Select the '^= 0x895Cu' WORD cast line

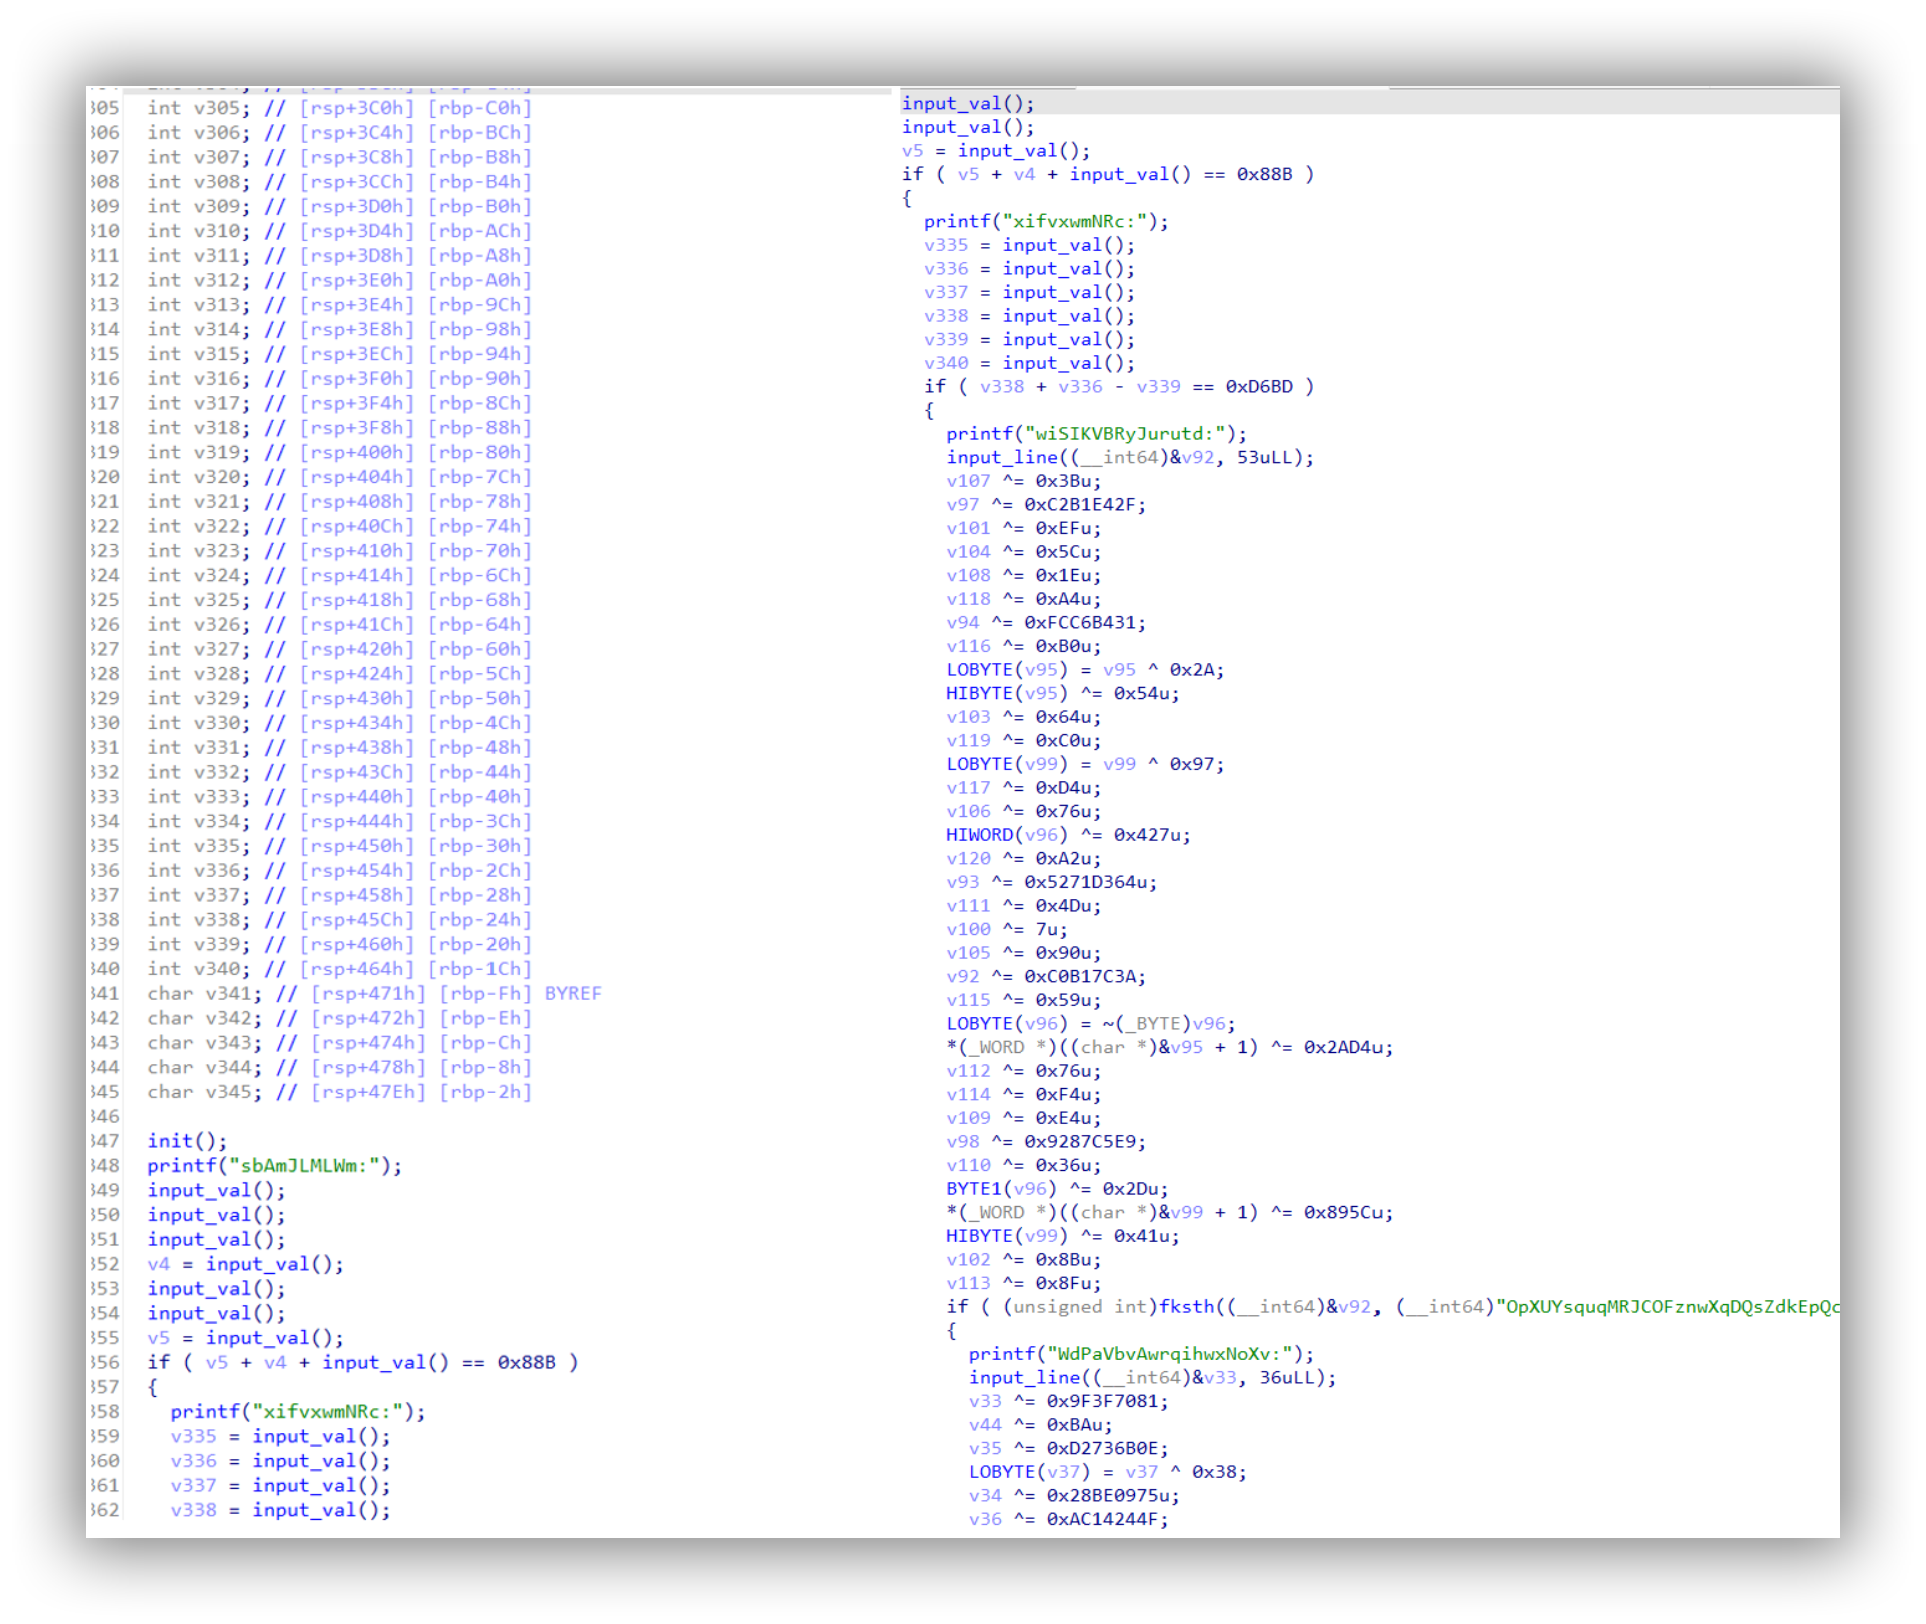click(1170, 1212)
